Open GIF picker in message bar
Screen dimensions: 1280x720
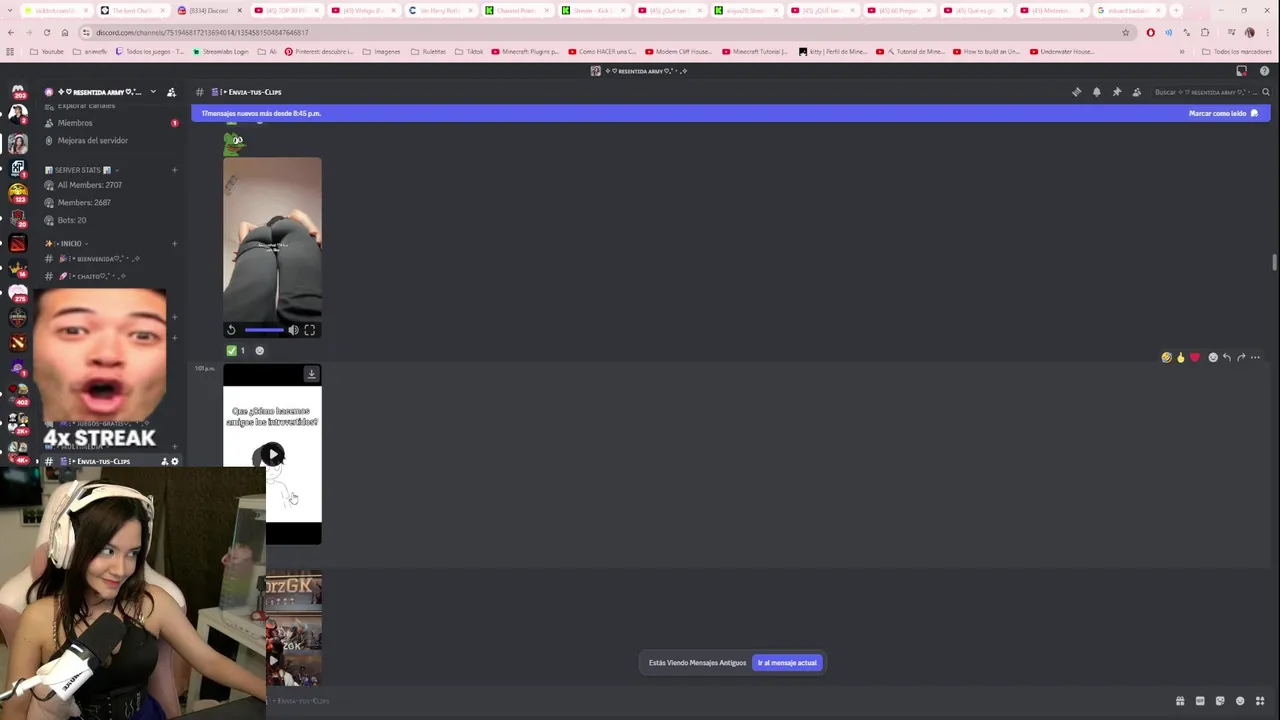(x=1200, y=701)
